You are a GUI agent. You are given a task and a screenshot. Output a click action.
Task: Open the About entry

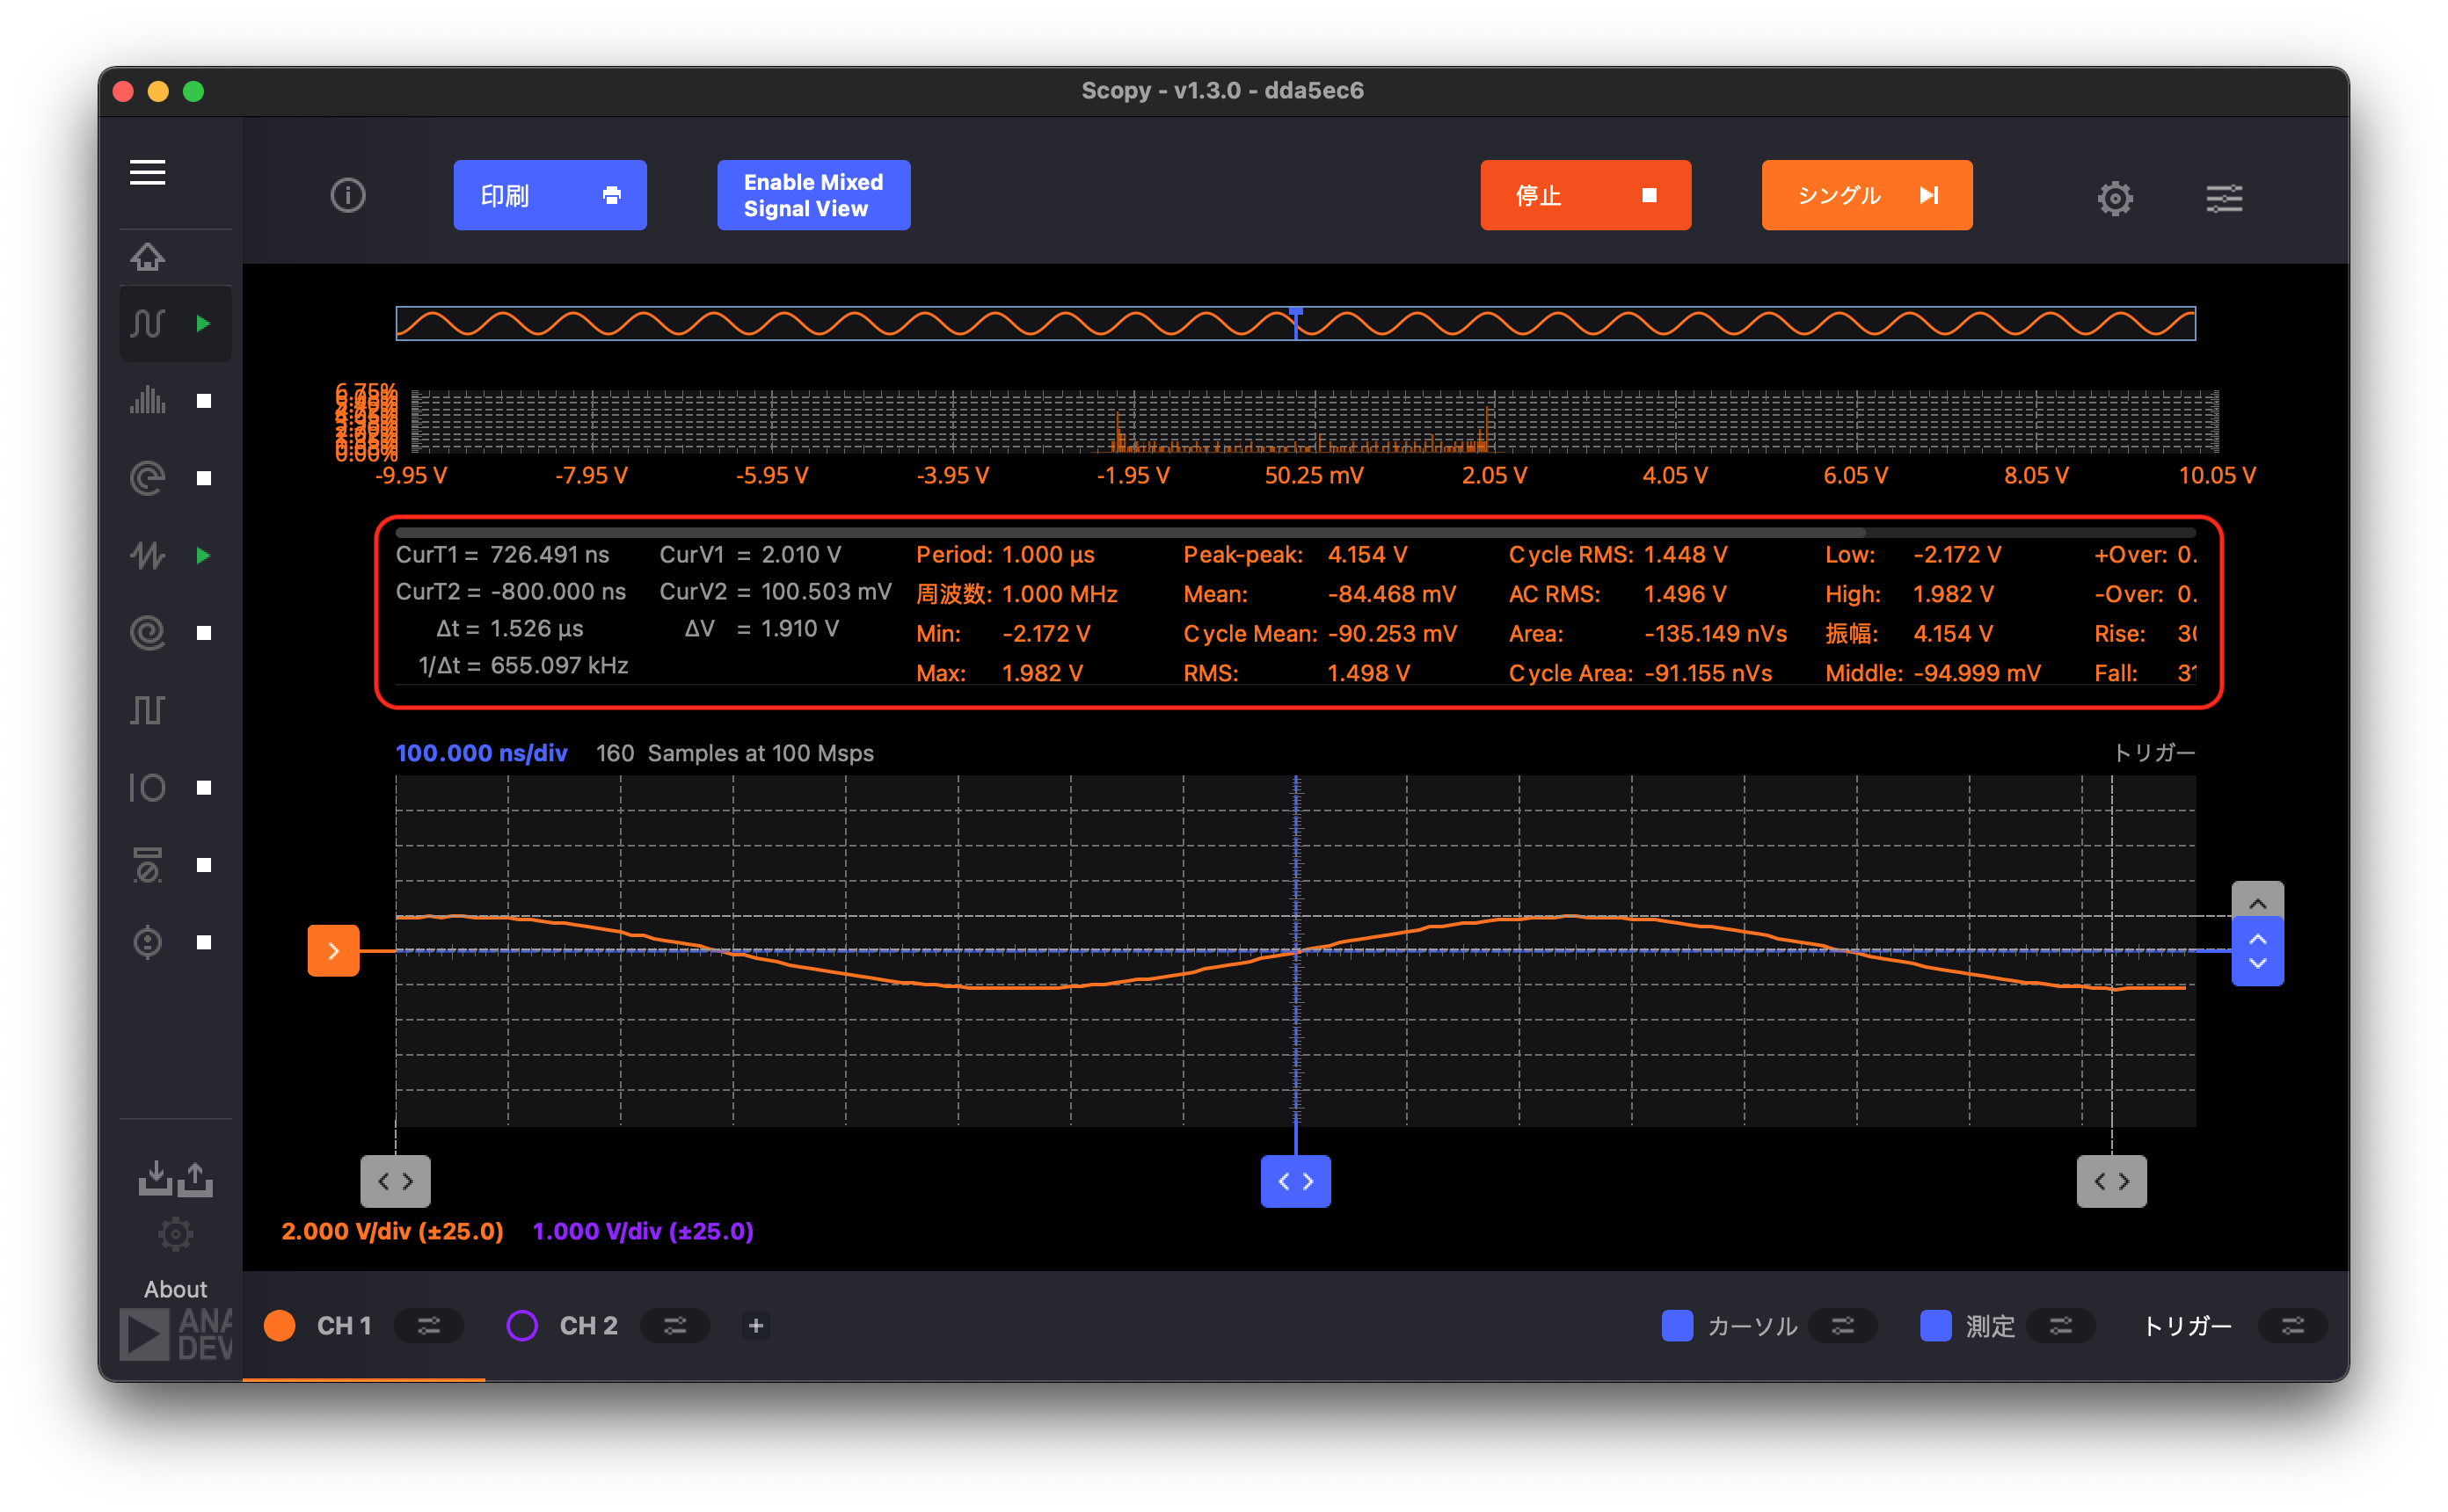click(x=176, y=1289)
